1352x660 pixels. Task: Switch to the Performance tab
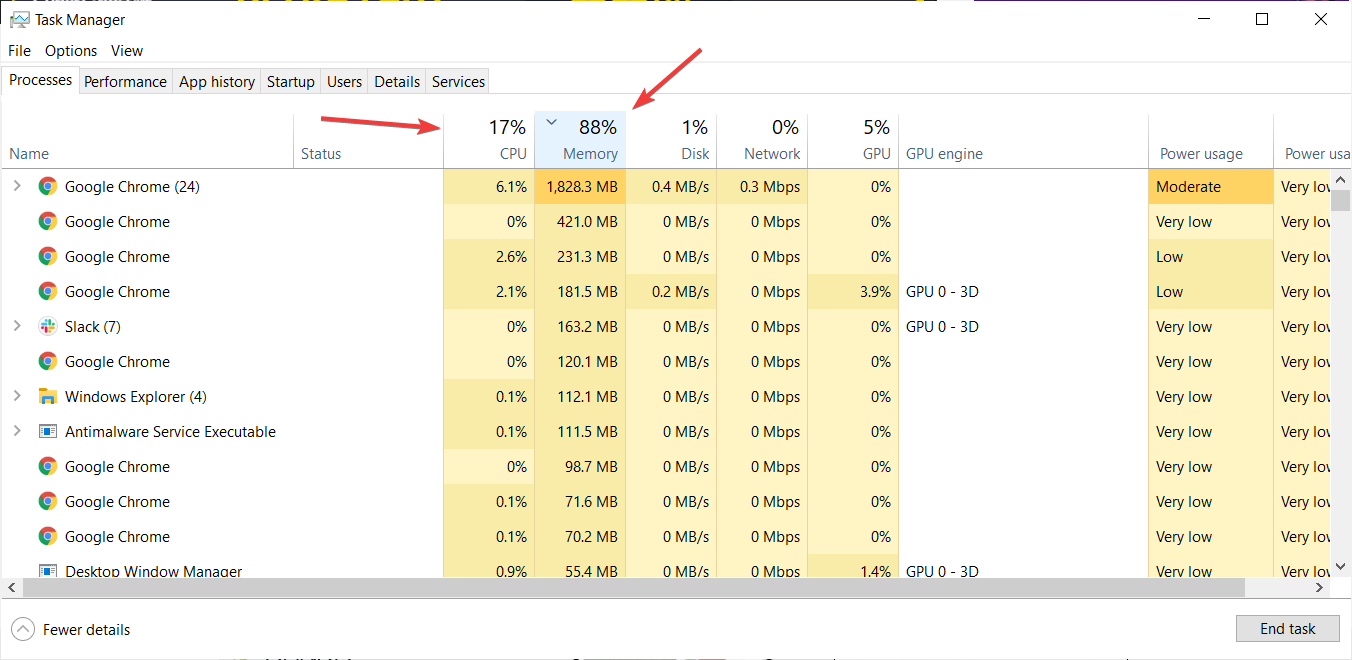point(125,81)
